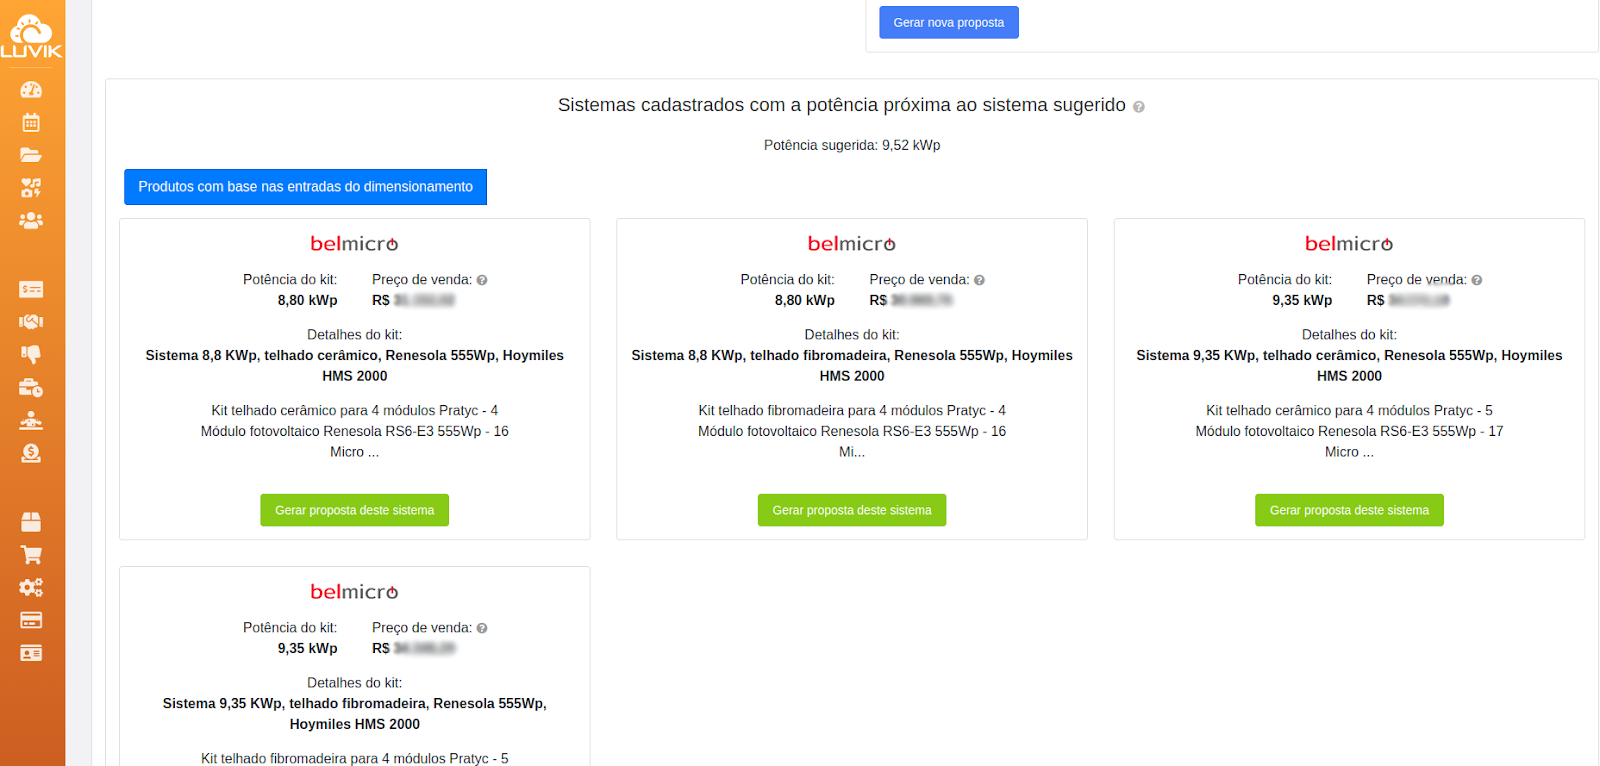Click the ID card icon in sidebar

[x=31, y=653]
